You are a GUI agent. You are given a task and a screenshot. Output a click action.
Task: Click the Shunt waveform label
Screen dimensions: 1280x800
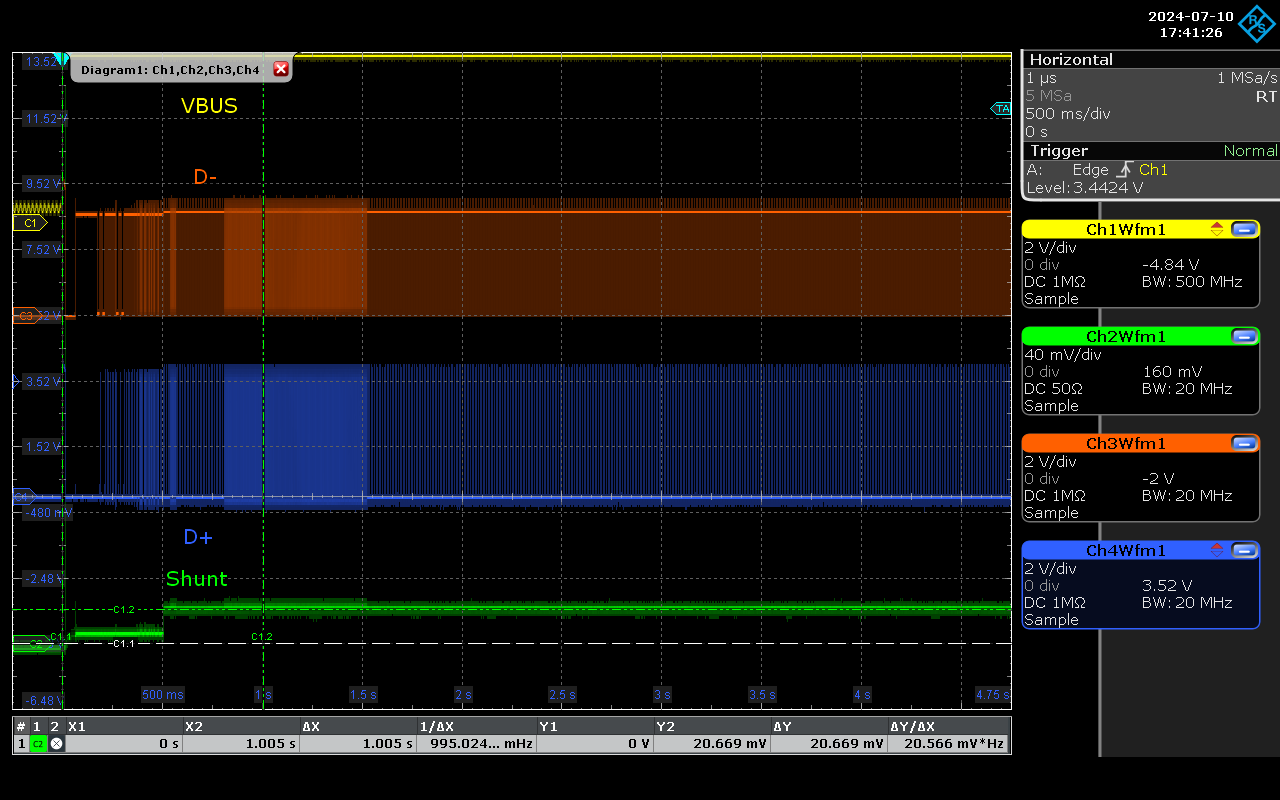pyautogui.click(x=197, y=578)
